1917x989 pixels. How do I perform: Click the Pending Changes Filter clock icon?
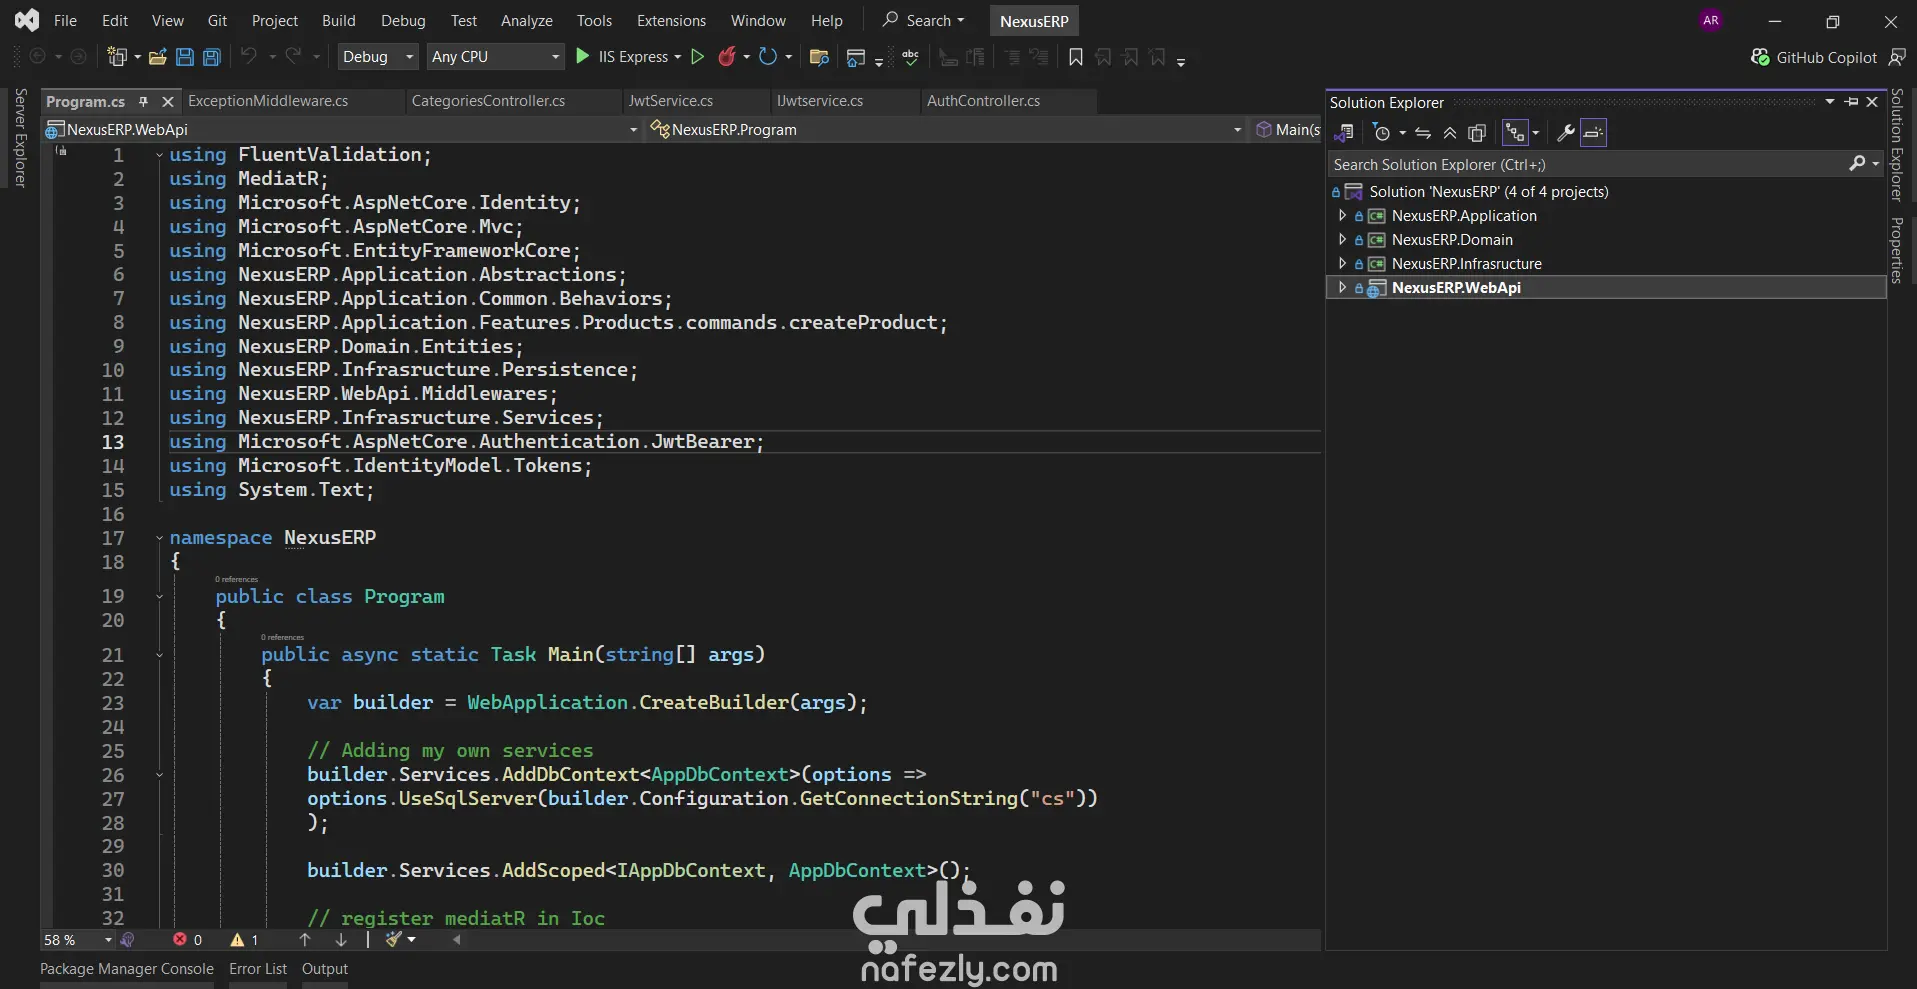tap(1382, 133)
